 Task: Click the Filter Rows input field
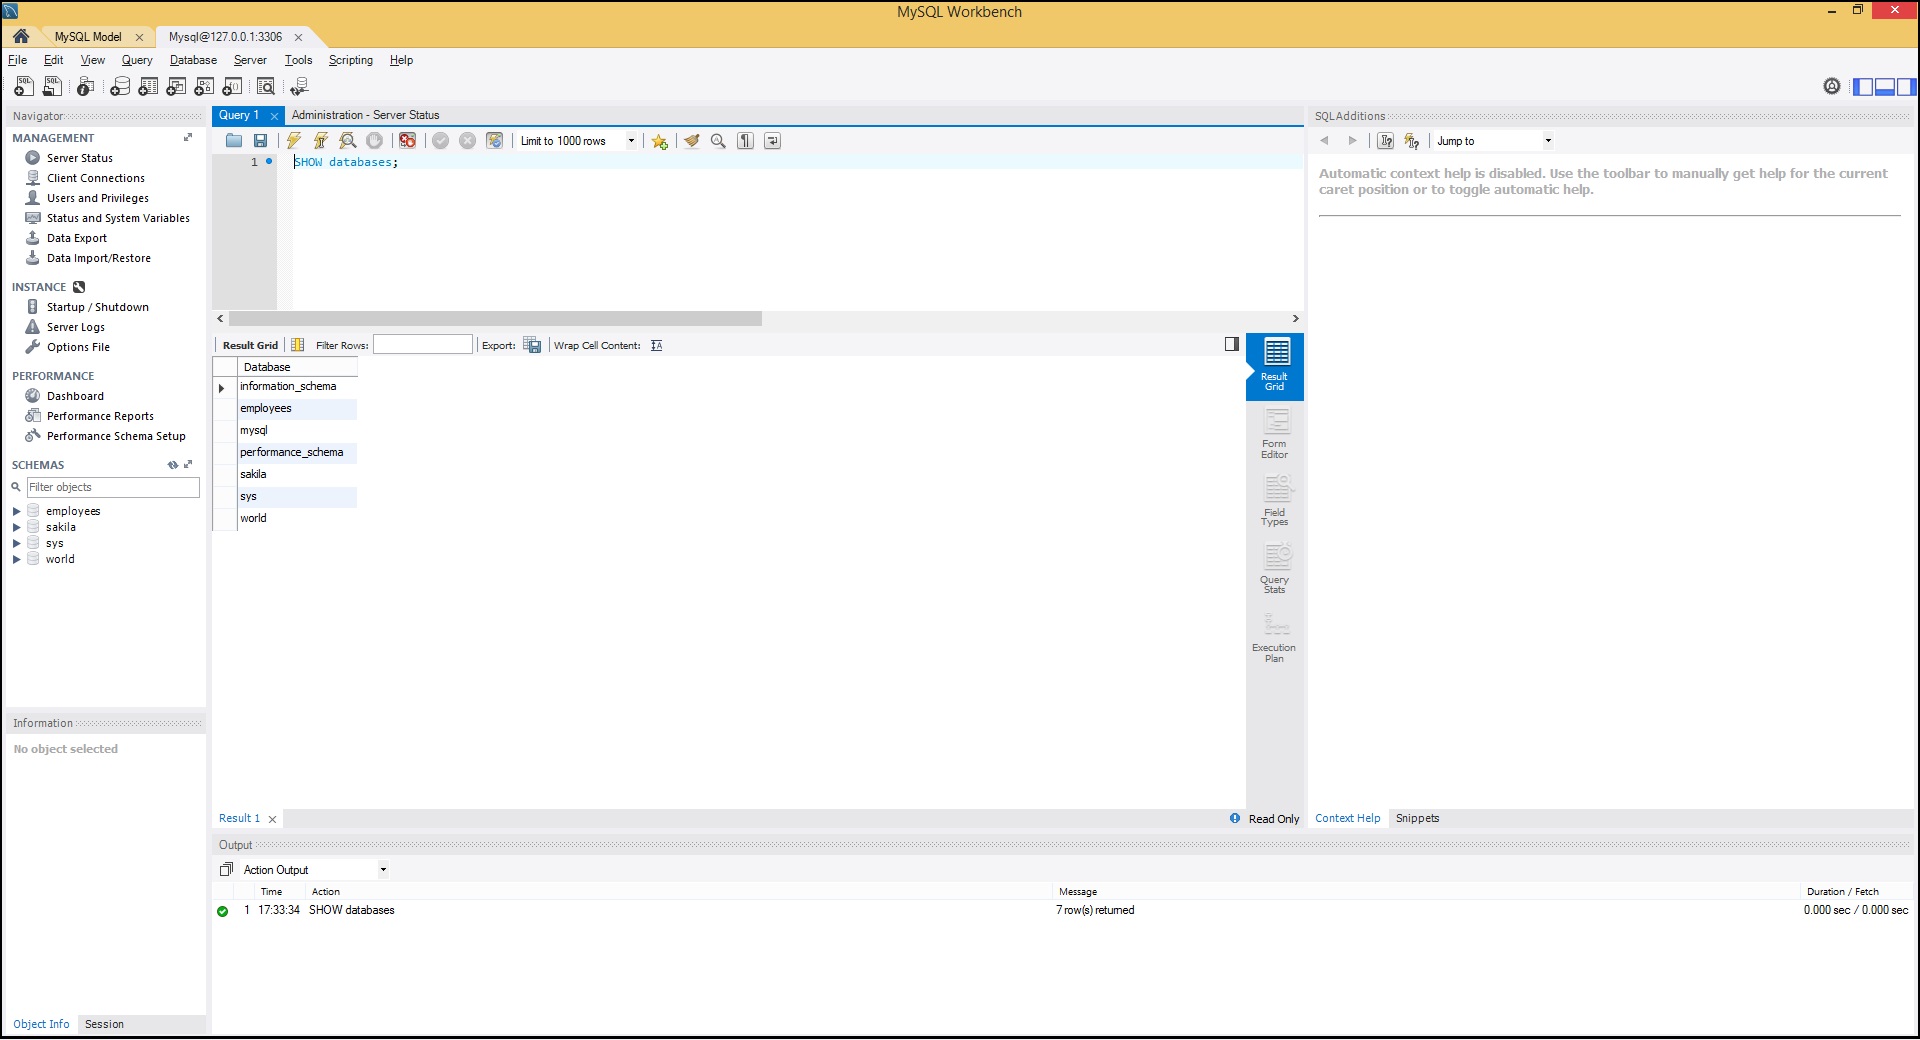423,345
